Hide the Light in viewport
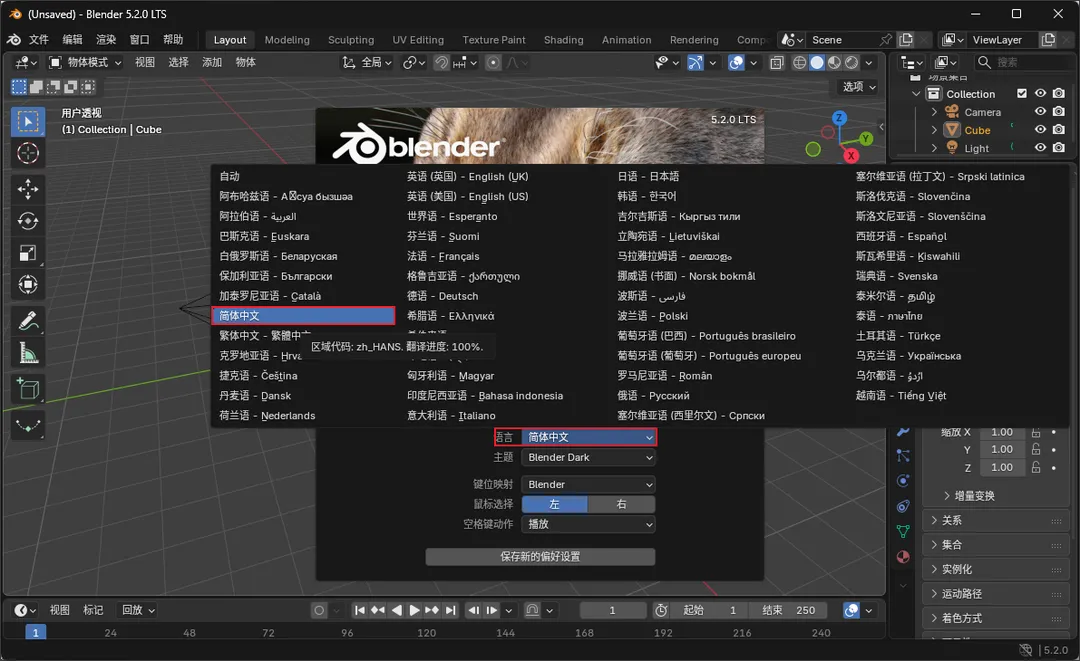 pos(1040,147)
